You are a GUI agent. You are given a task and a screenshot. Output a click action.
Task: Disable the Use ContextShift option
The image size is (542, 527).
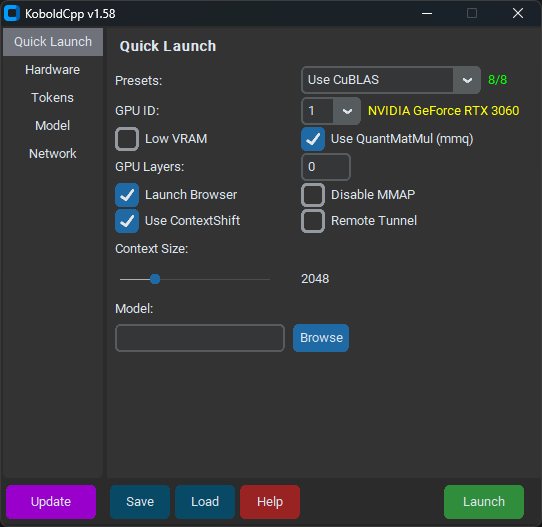tap(127, 221)
